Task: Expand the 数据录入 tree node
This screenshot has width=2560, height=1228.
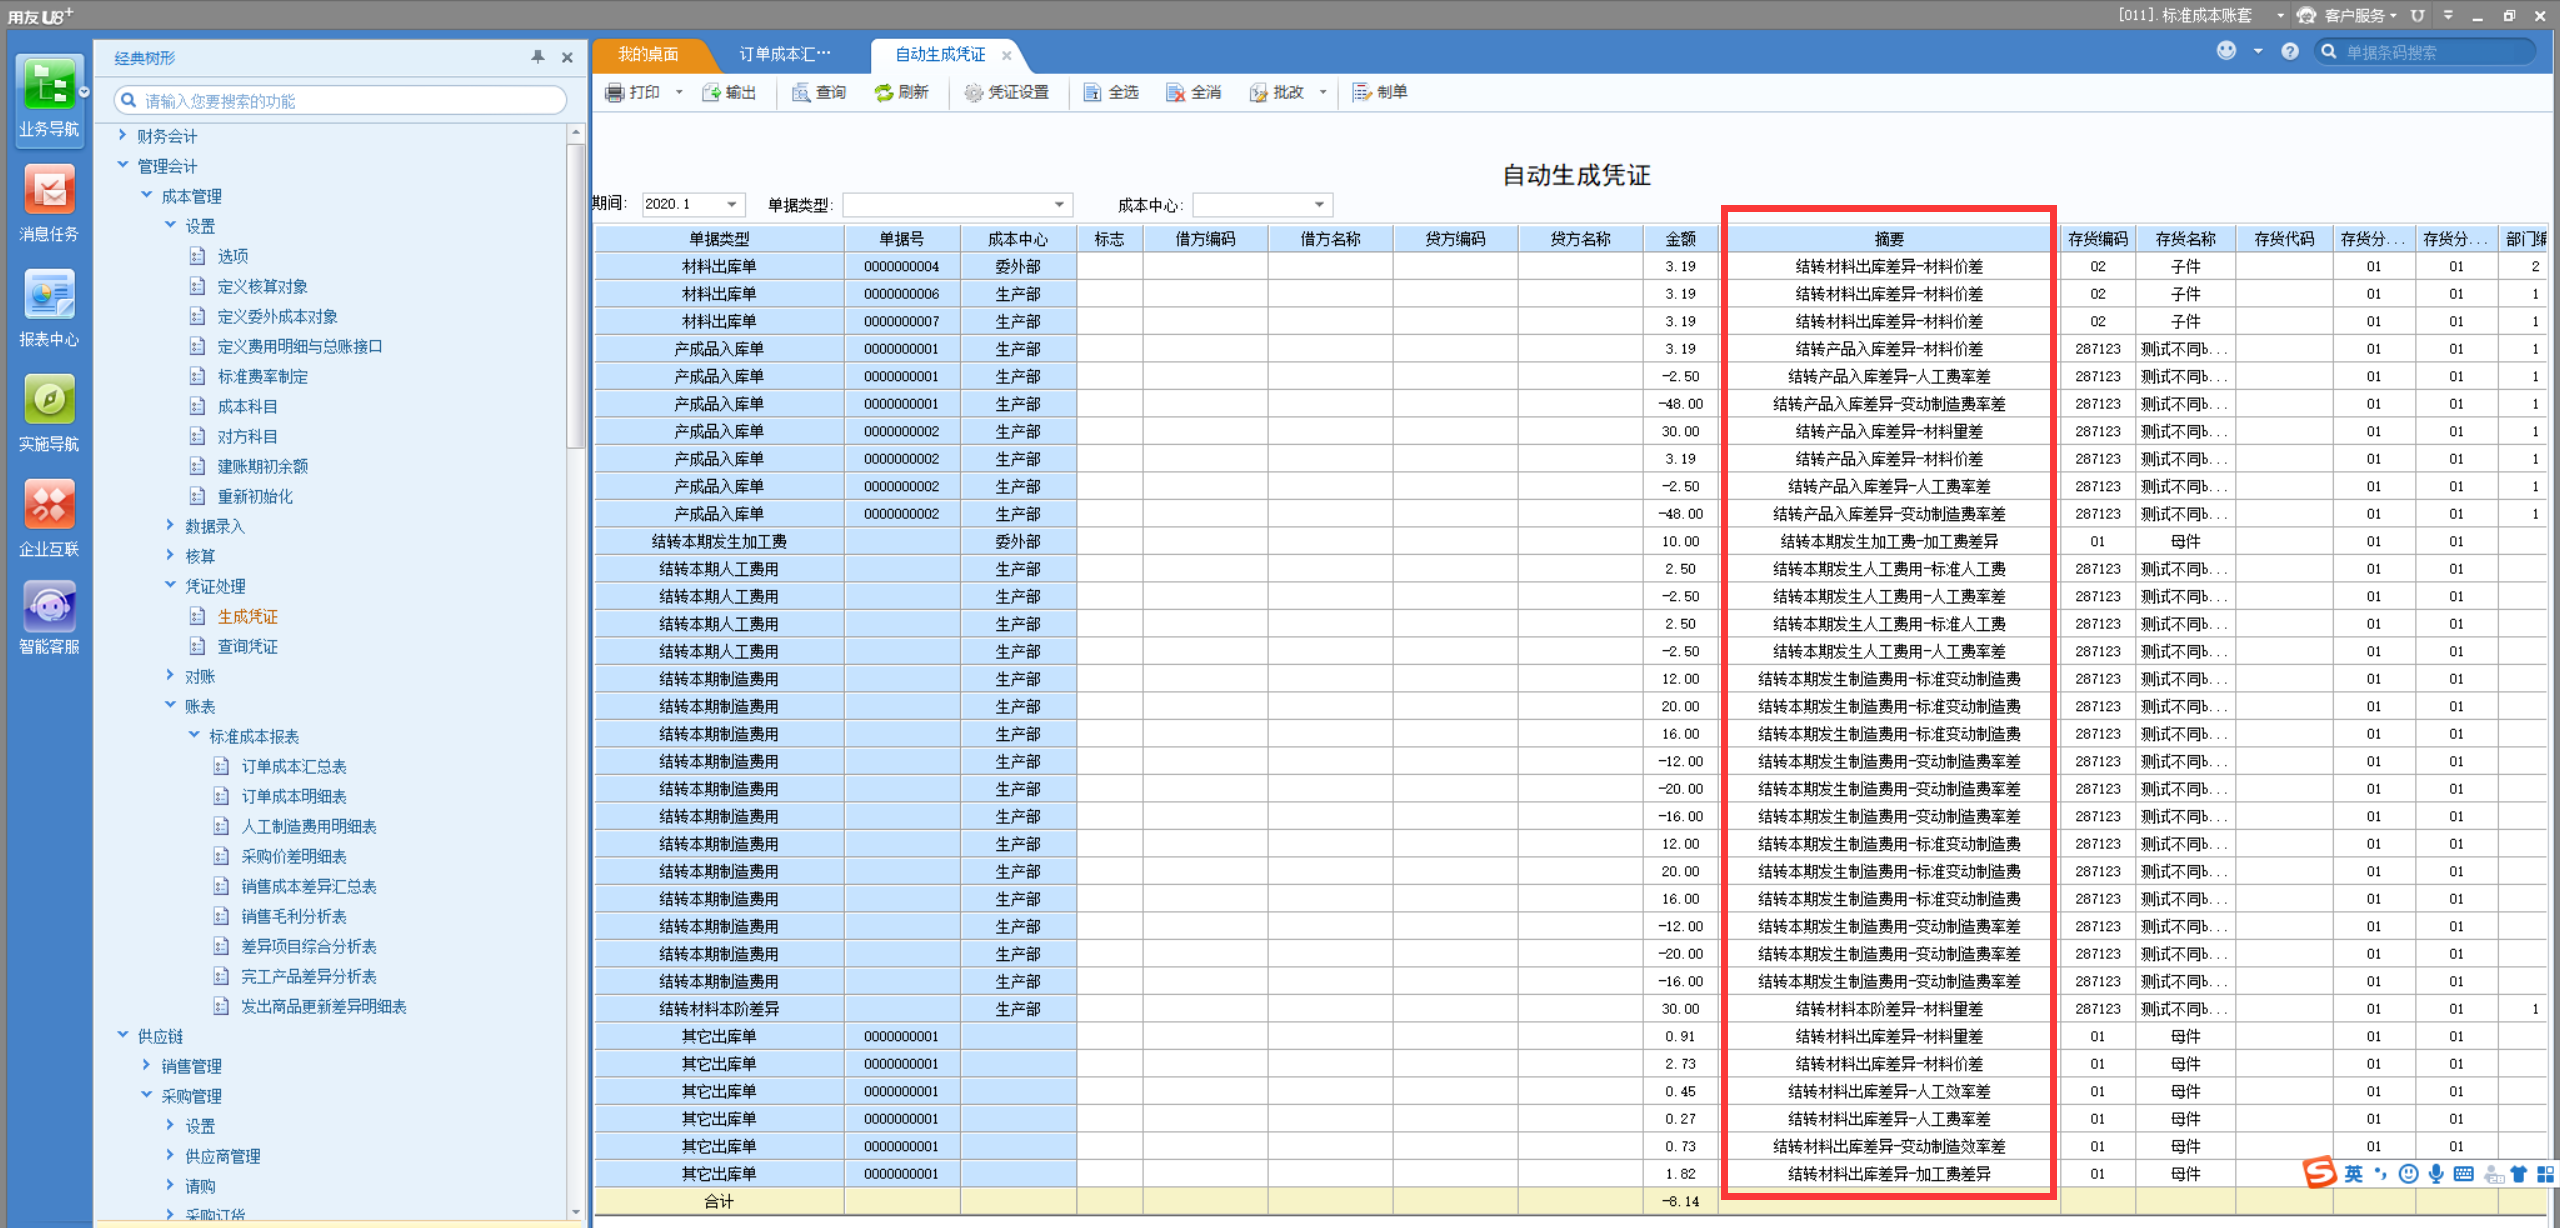Action: (x=170, y=525)
